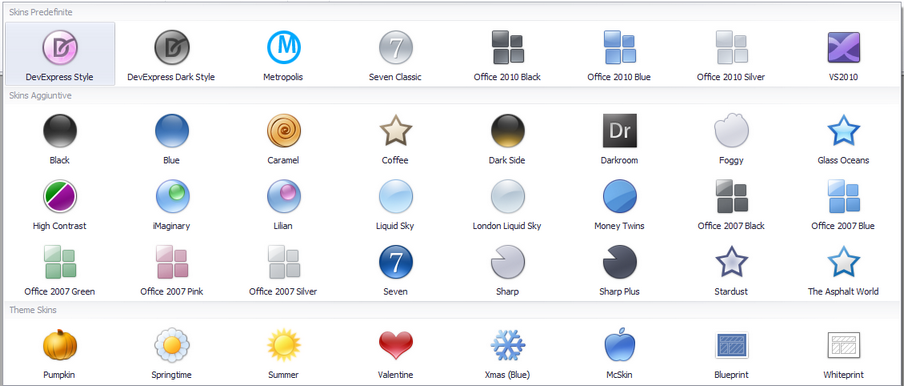904x386 pixels.
Task: Choose the Whiteprint theme skin
Action: click(x=843, y=353)
